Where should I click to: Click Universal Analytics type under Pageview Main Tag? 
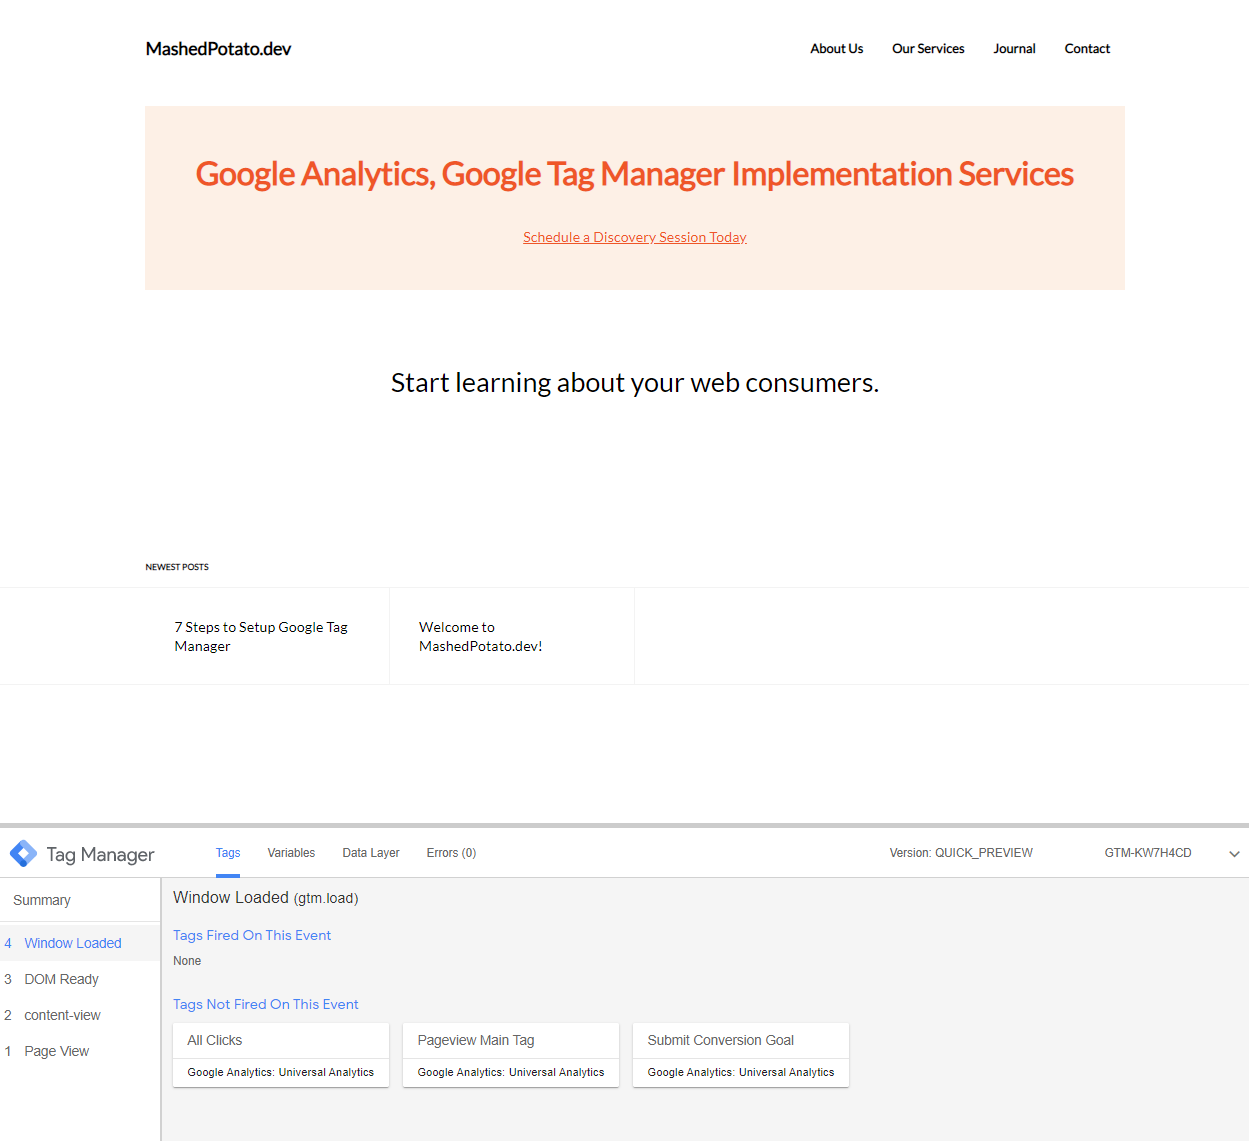(x=511, y=1072)
